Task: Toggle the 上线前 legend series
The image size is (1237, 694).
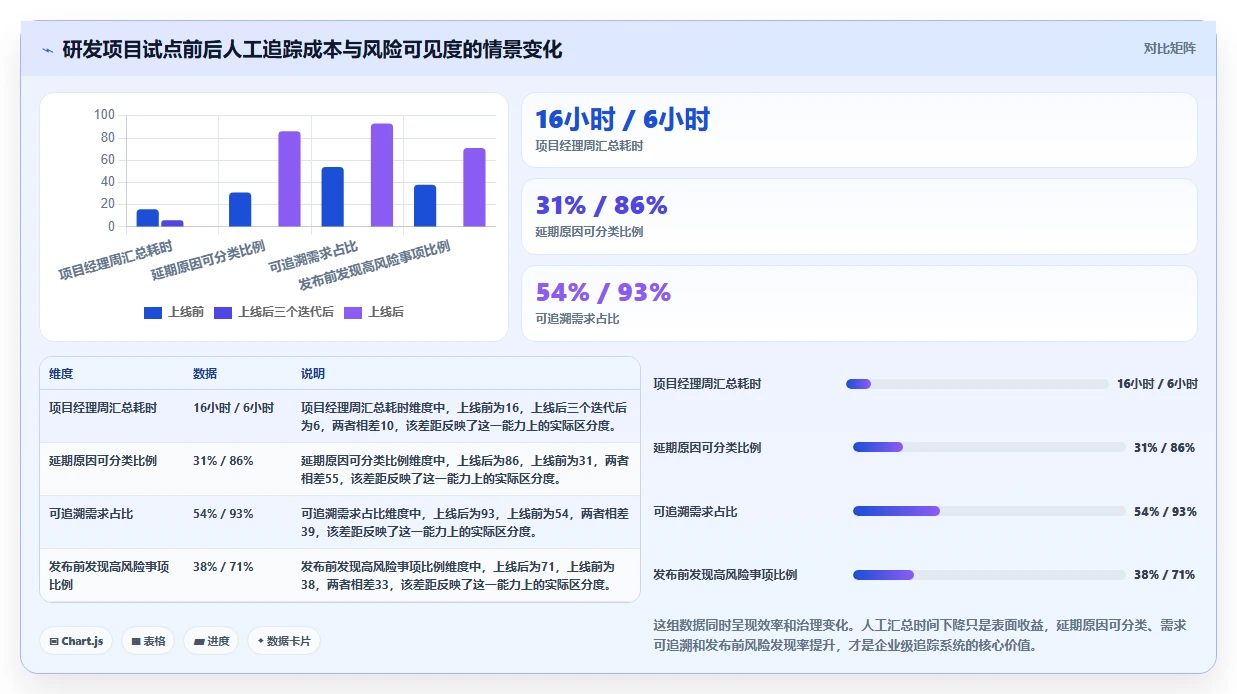Action: [174, 312]
